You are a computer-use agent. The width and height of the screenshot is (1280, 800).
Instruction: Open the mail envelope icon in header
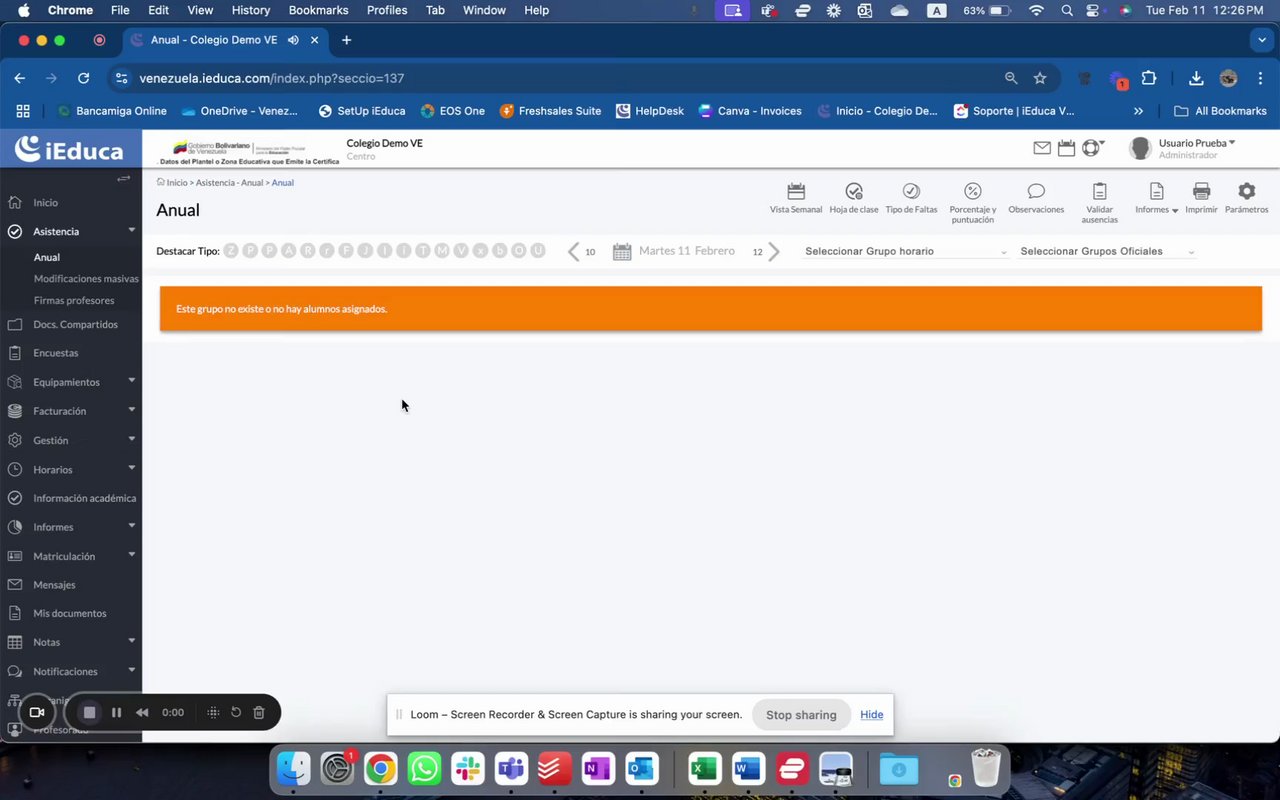1042,148
